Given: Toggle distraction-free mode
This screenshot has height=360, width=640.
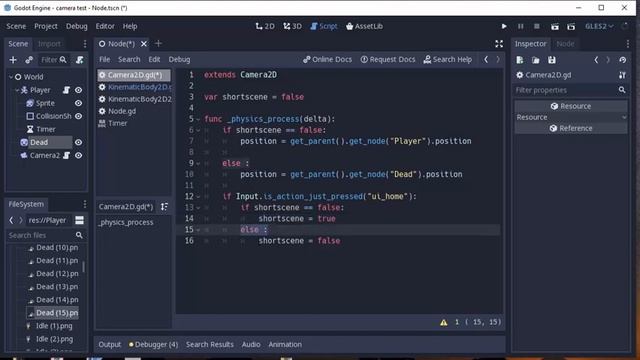Looking at the screenshot, I should point(499,44).
